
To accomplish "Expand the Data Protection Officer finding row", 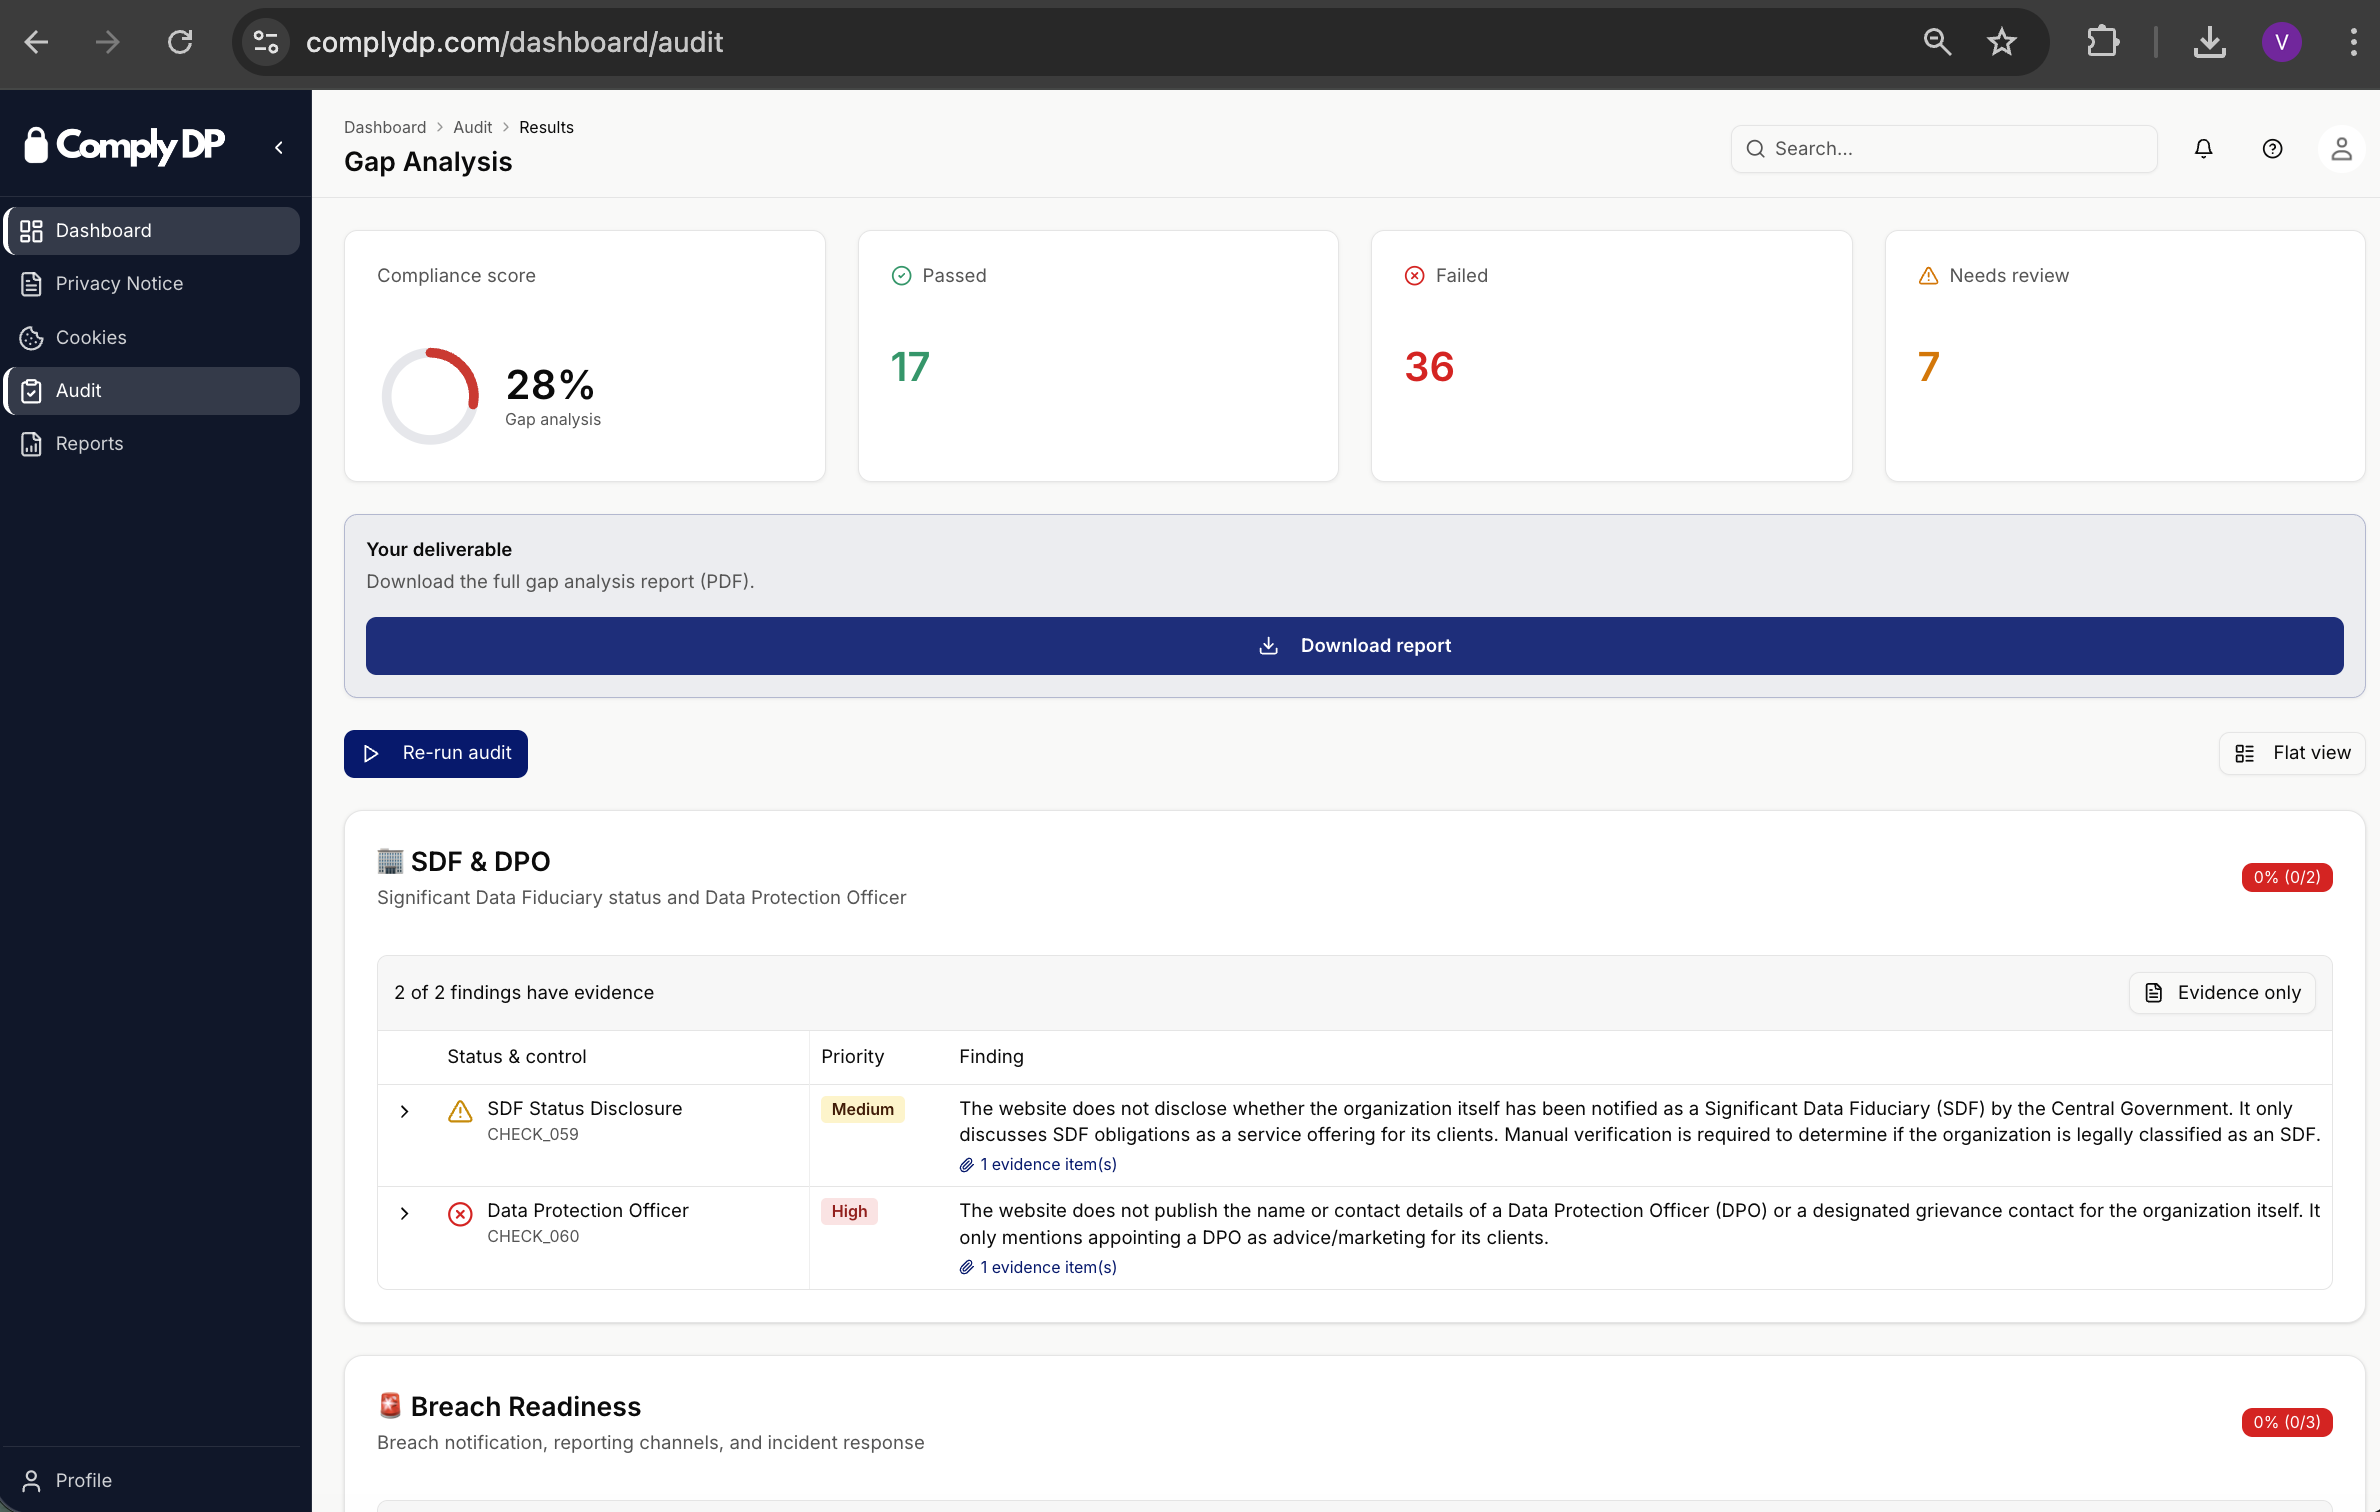I will 405,1213.
